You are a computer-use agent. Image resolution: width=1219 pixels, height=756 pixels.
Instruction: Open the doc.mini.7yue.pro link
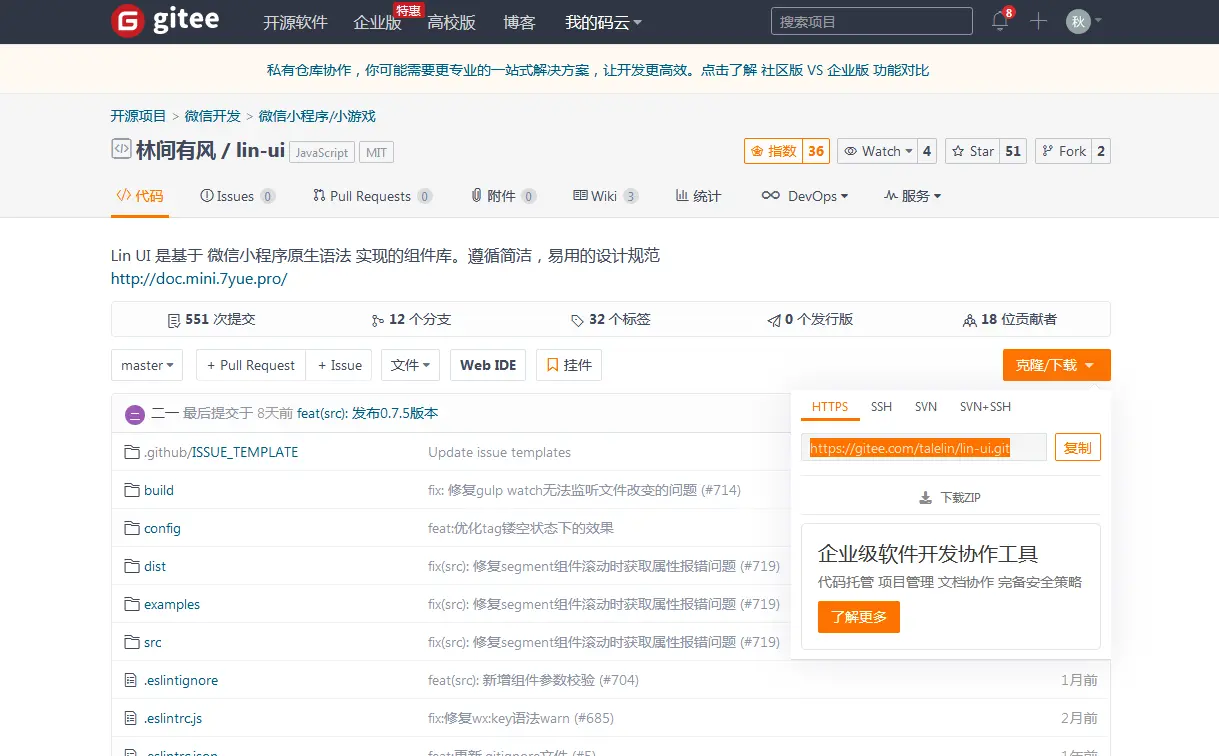pyautogui.click(x=199, y=279)
